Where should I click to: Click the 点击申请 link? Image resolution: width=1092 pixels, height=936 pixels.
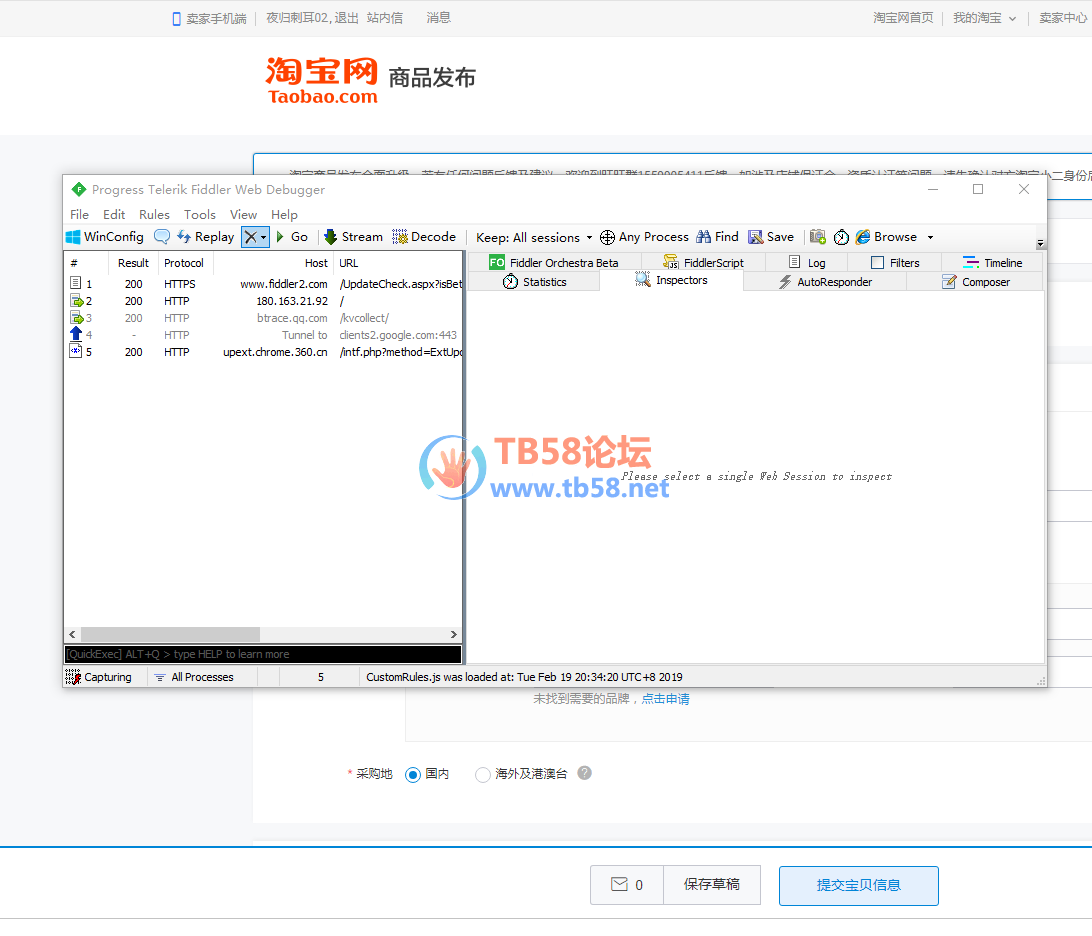tap(665, 699)
